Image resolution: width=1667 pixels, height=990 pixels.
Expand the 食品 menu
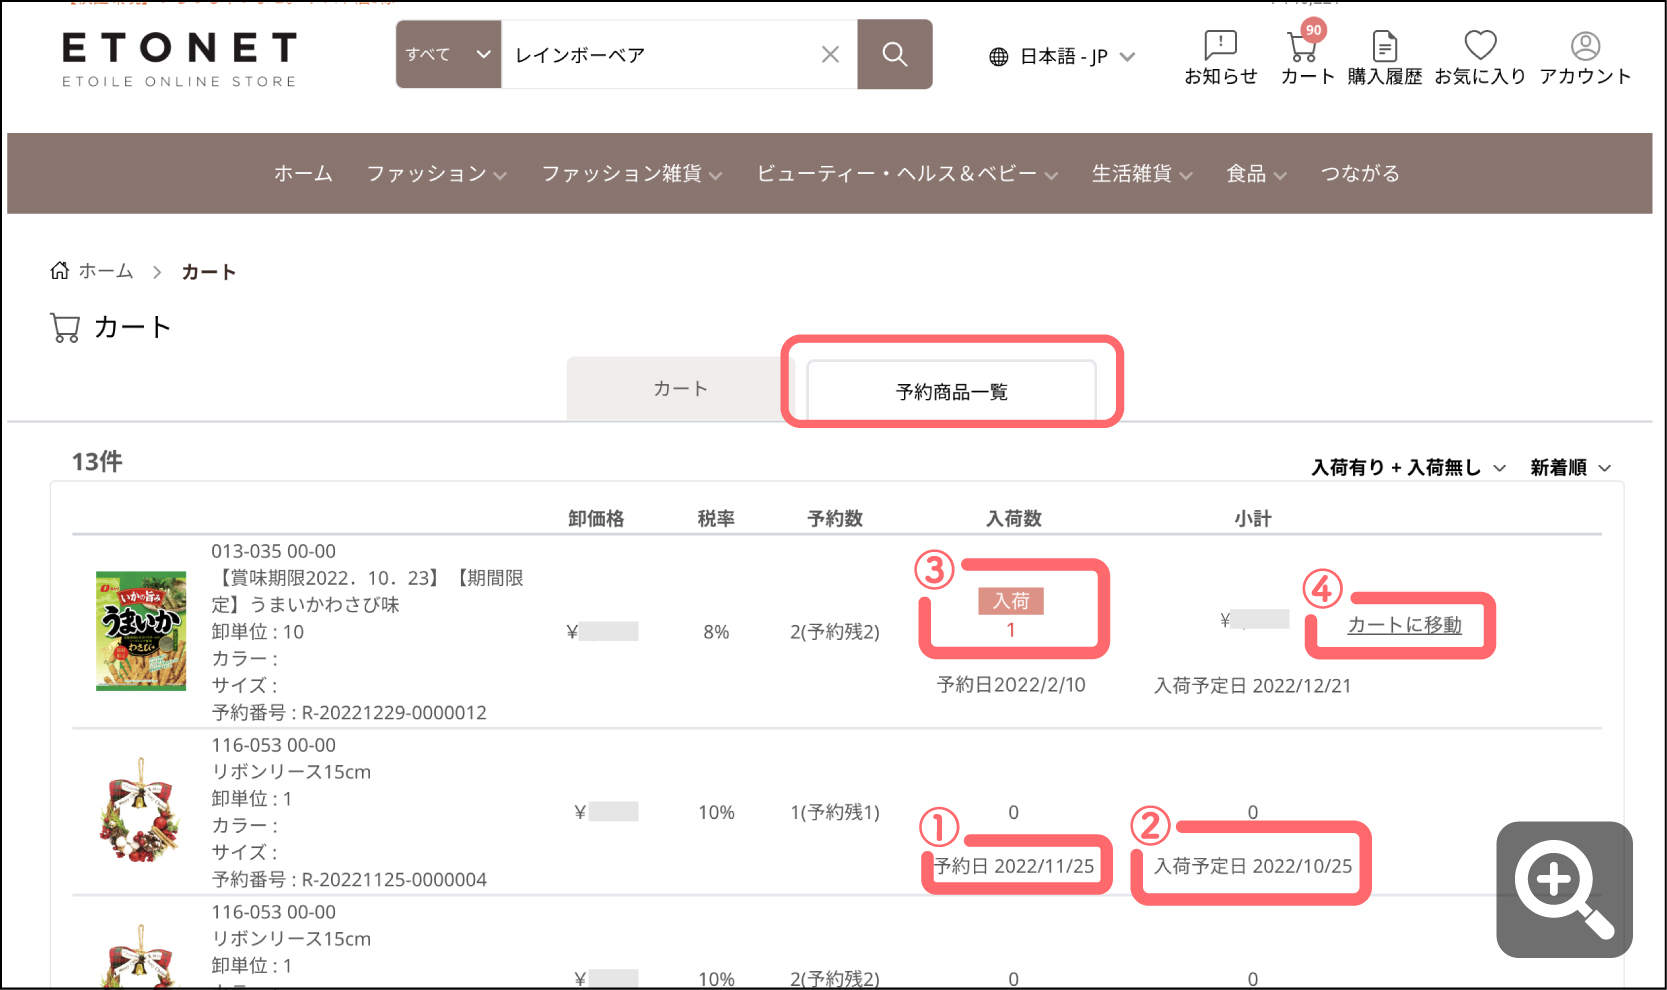pyautogui.click(x=1256, y=173)
